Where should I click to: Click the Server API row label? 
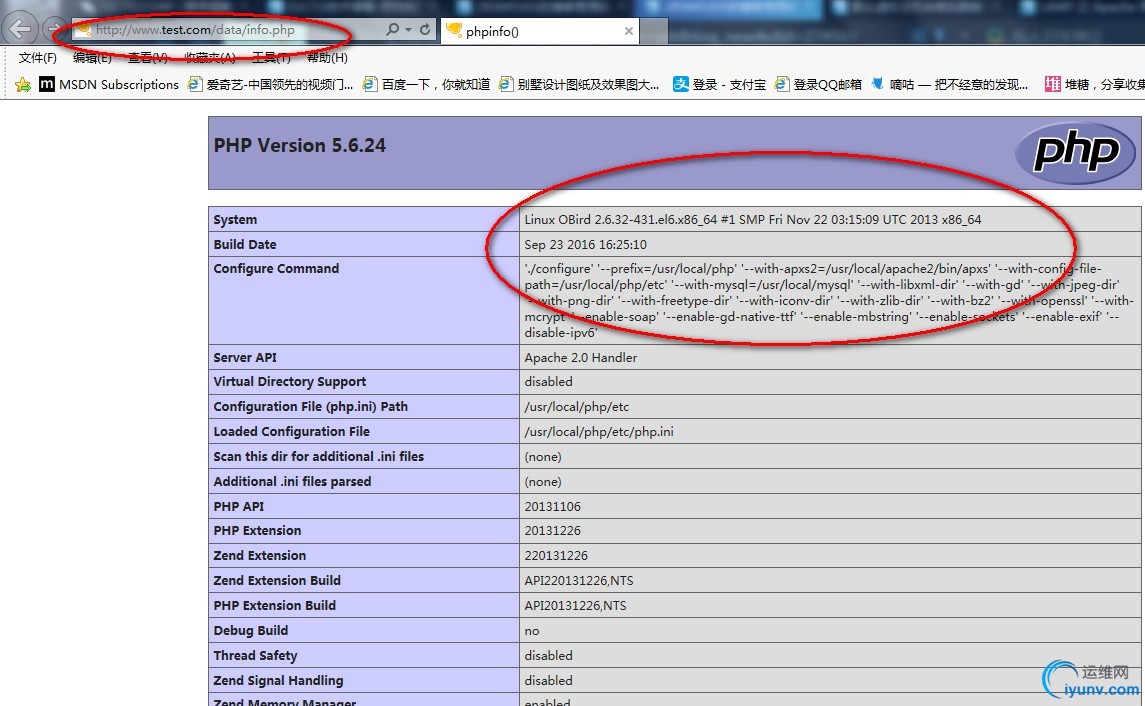coord(245,358)
